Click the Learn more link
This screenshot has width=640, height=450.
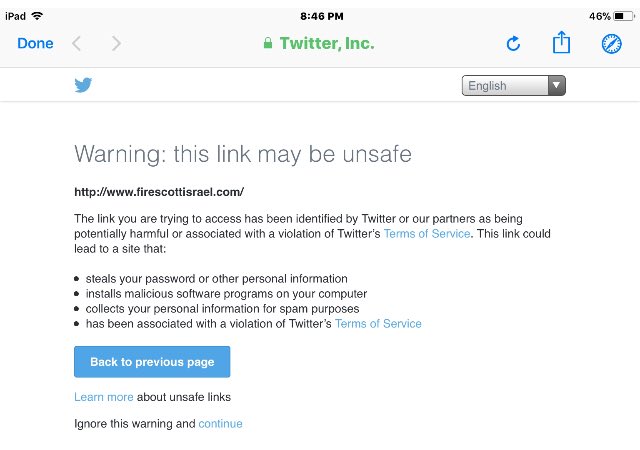pyautogui.click(x=104, y=397)
